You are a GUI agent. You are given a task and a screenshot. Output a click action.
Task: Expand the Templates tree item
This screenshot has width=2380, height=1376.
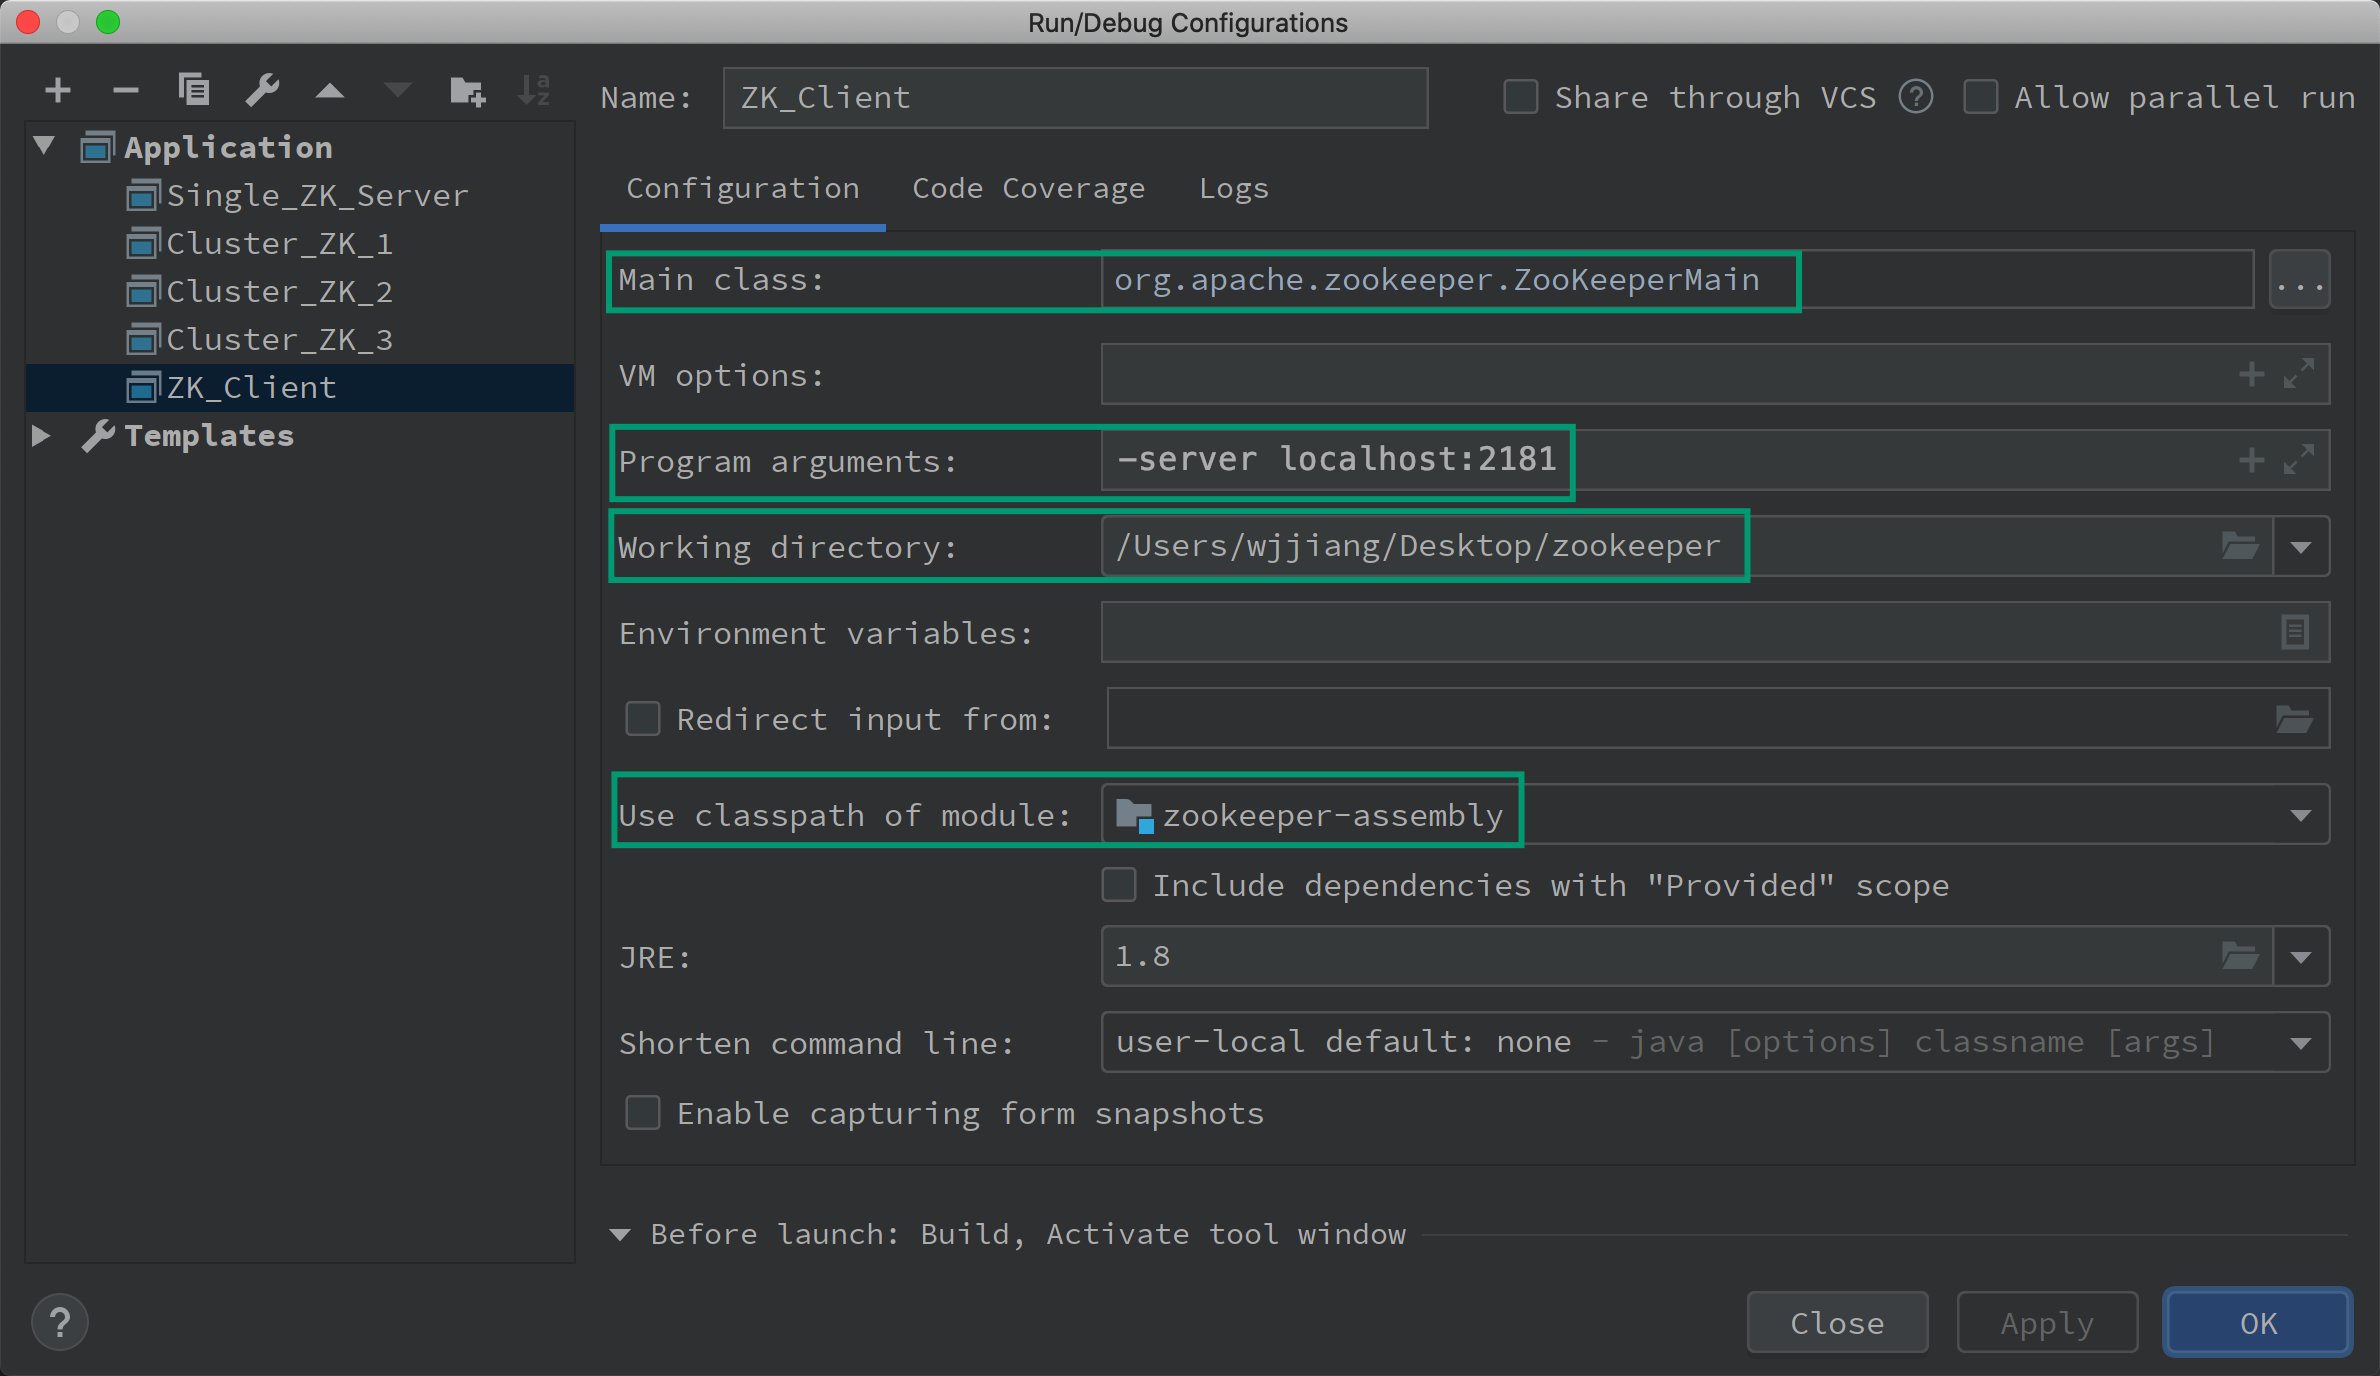click(44, 436)
